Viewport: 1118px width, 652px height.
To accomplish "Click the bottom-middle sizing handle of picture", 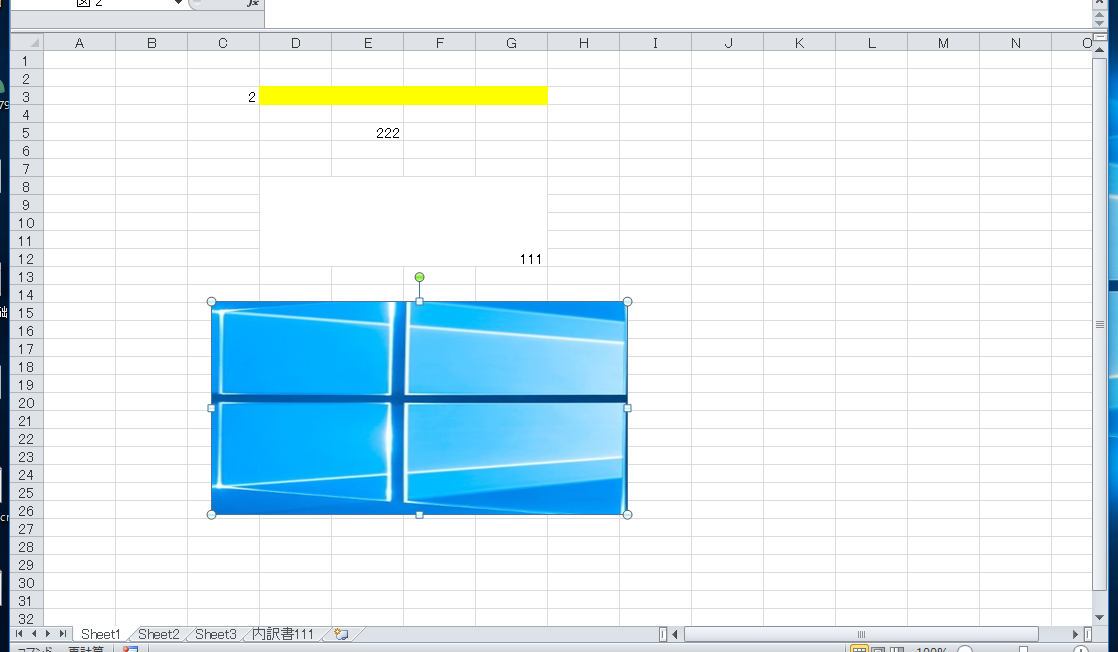I will [419, 514].
